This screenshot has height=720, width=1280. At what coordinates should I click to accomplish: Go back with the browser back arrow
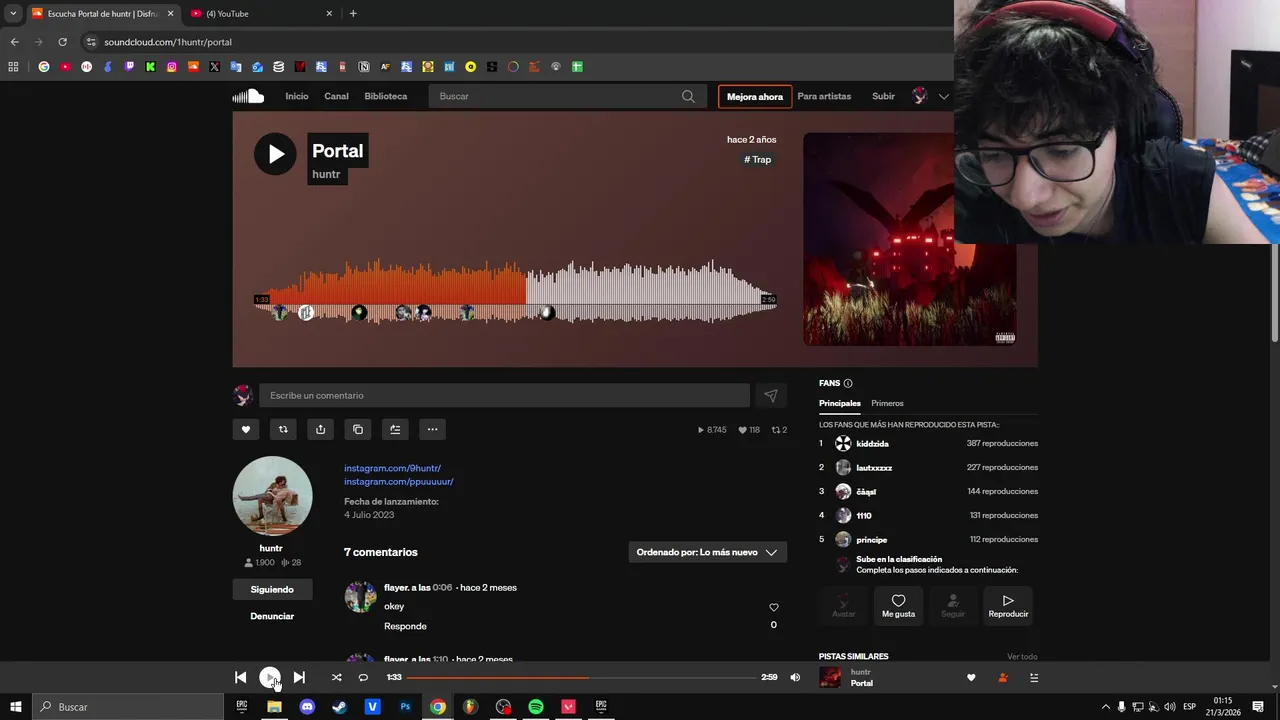click(x=14, y=42)
